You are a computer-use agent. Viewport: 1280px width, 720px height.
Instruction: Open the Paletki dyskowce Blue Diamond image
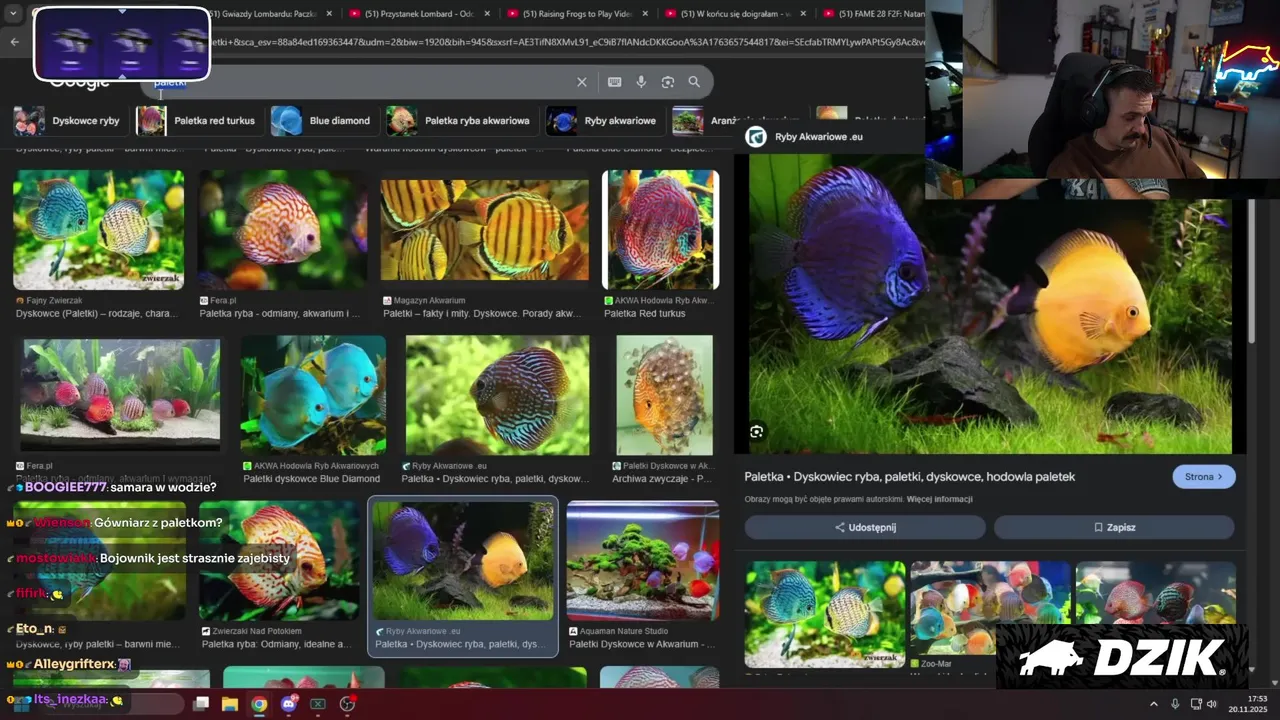click(x=313, y=395)
